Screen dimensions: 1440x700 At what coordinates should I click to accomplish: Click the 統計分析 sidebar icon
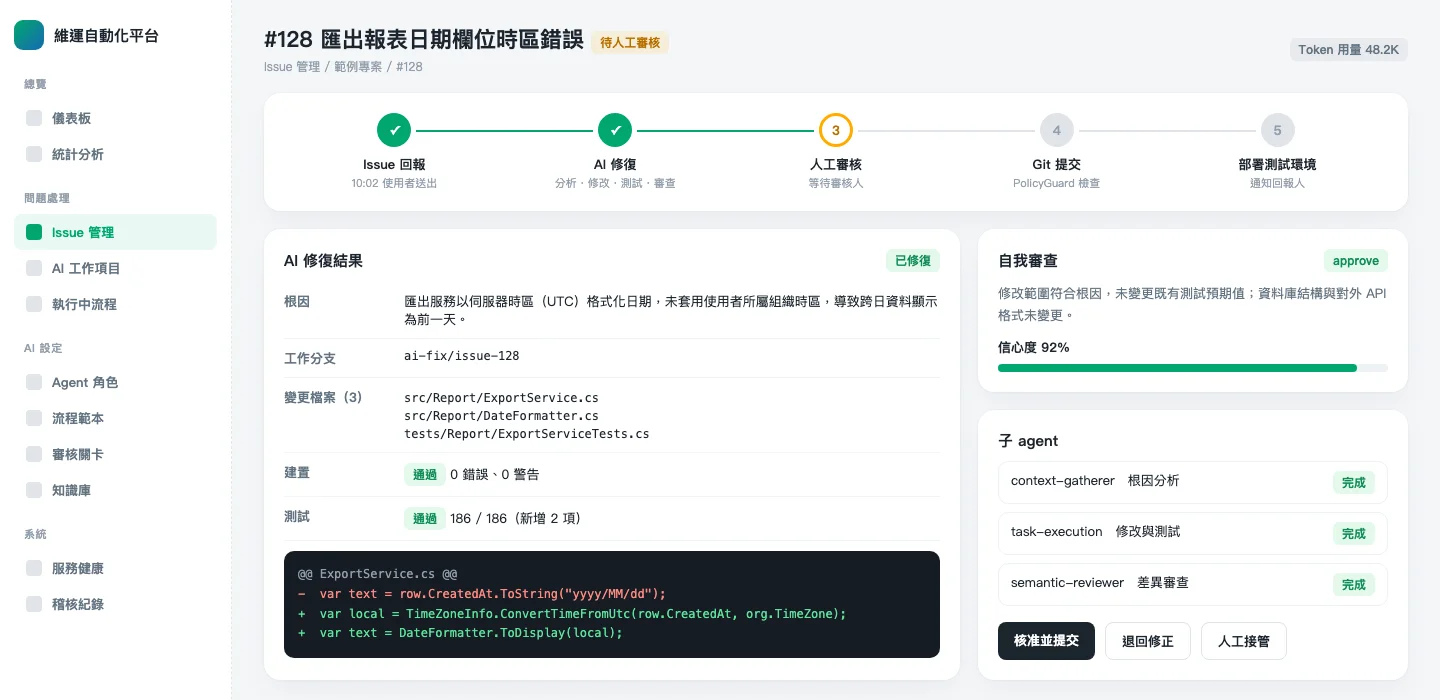click(x=34, y=154)
